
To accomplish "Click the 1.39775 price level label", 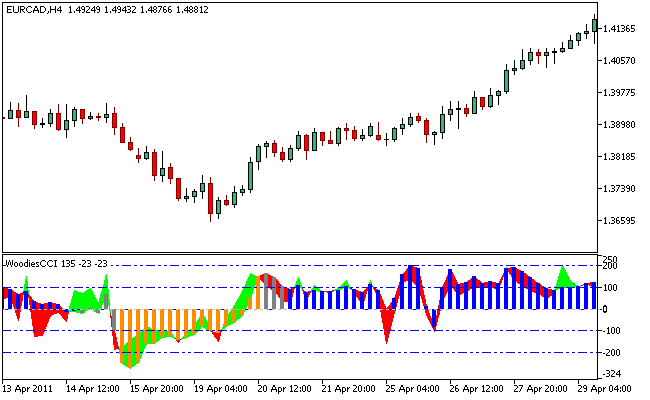I will 618,92.
